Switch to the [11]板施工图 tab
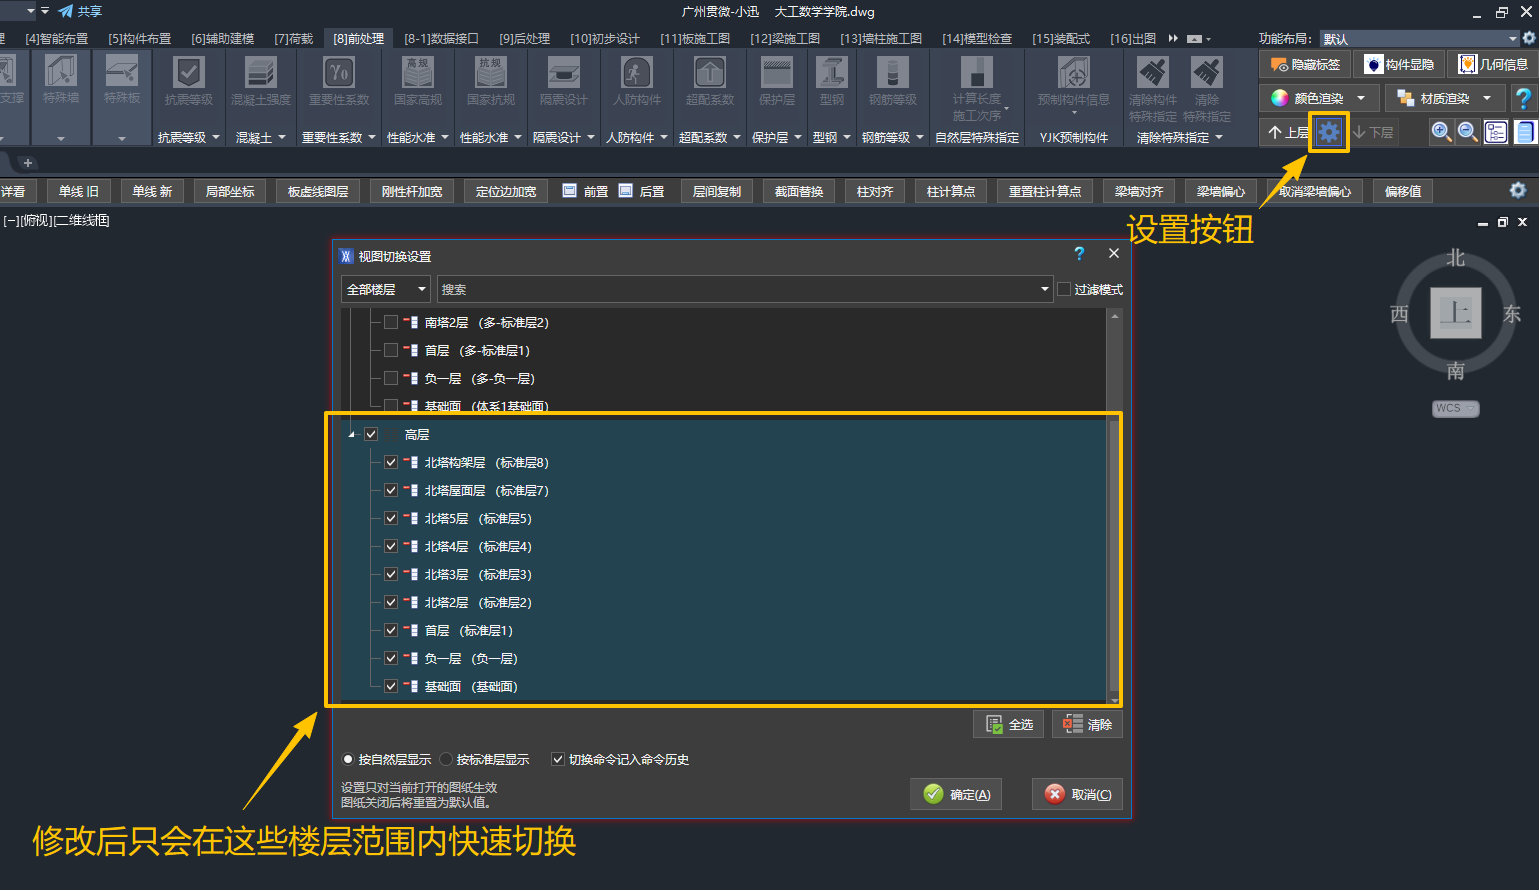Screen dimensions: 1539x890 coord(695,38)
